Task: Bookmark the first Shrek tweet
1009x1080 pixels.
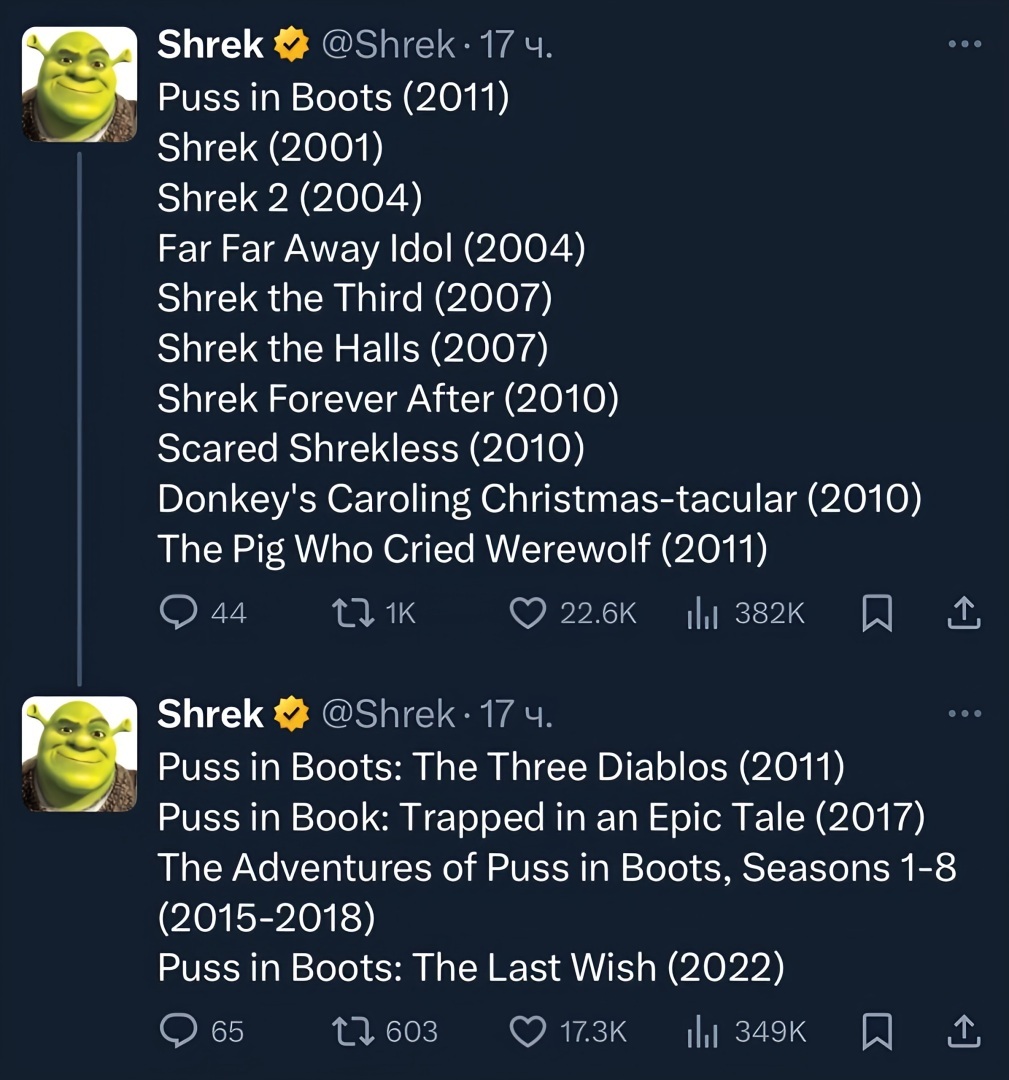Action: (x=876, y=612)
